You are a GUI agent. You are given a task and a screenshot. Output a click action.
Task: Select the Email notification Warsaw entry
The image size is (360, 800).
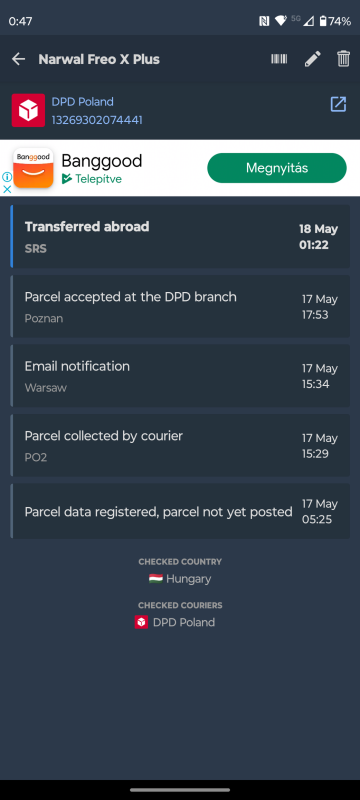click(180, 376)
